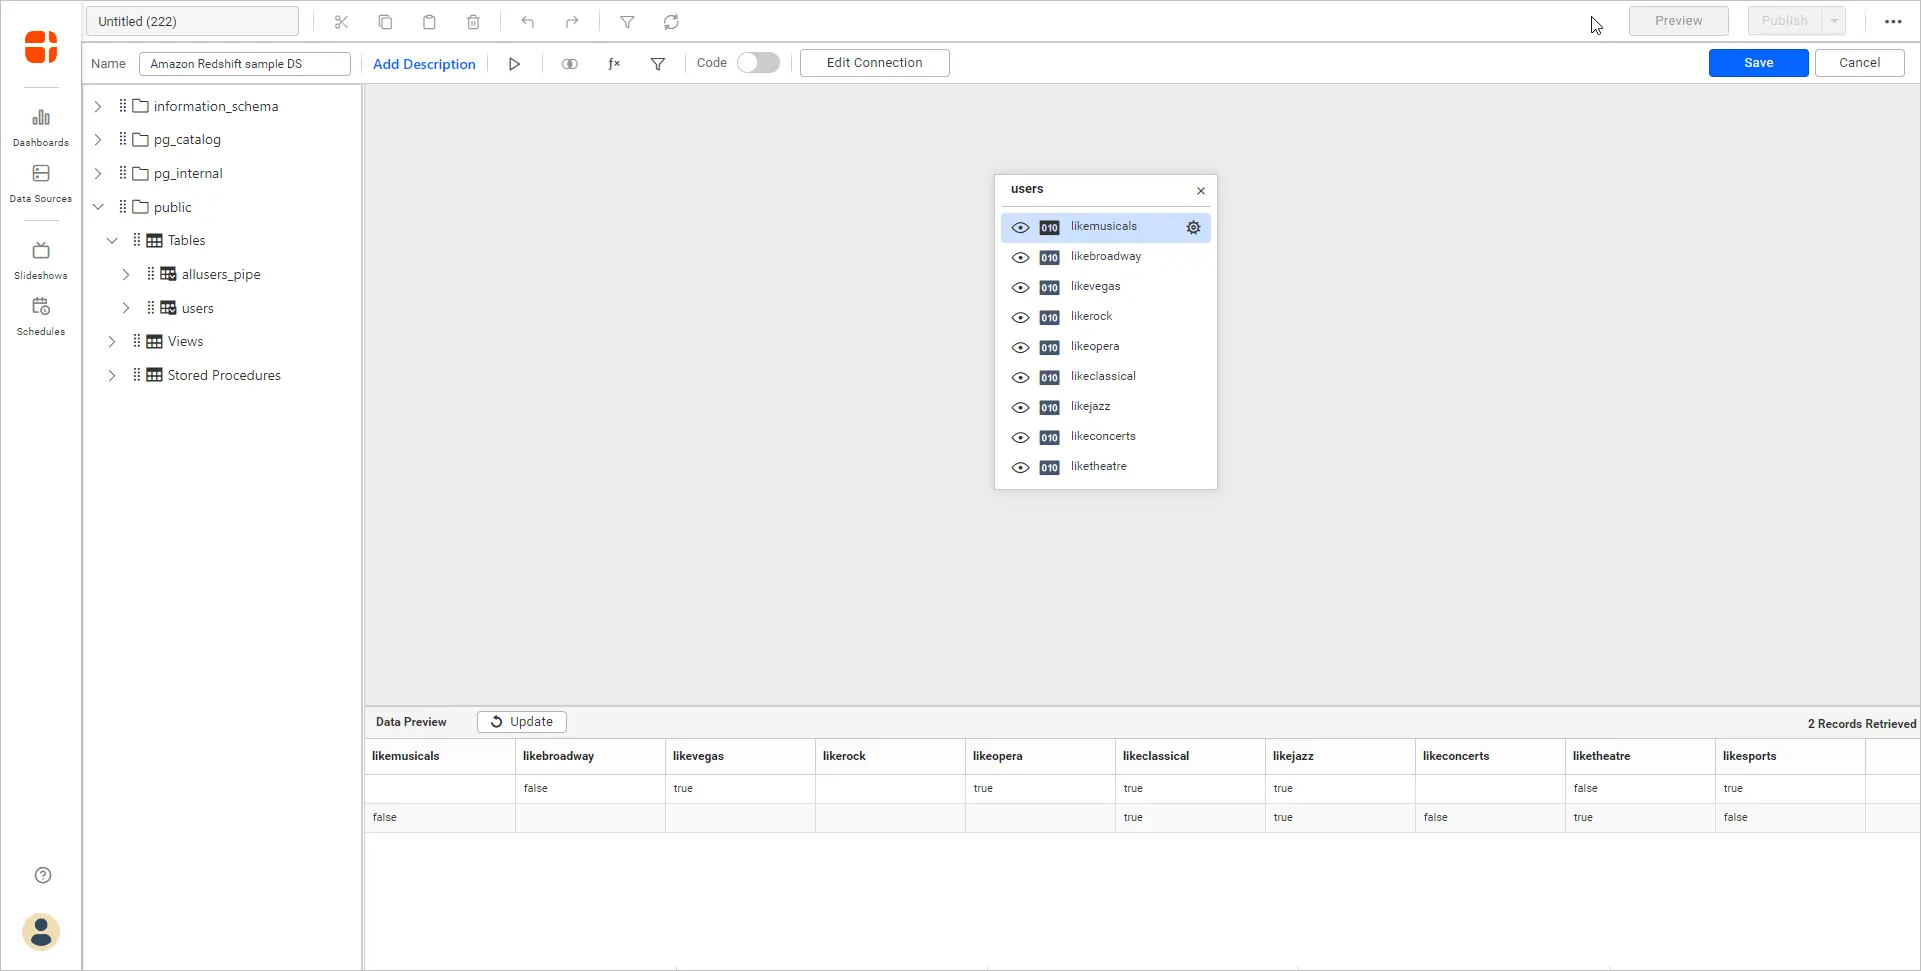The width and height of the screenshot is (1921, 971).
Task: Hide the likebroadway column using eye icon
Action: tap(1020, 258)
